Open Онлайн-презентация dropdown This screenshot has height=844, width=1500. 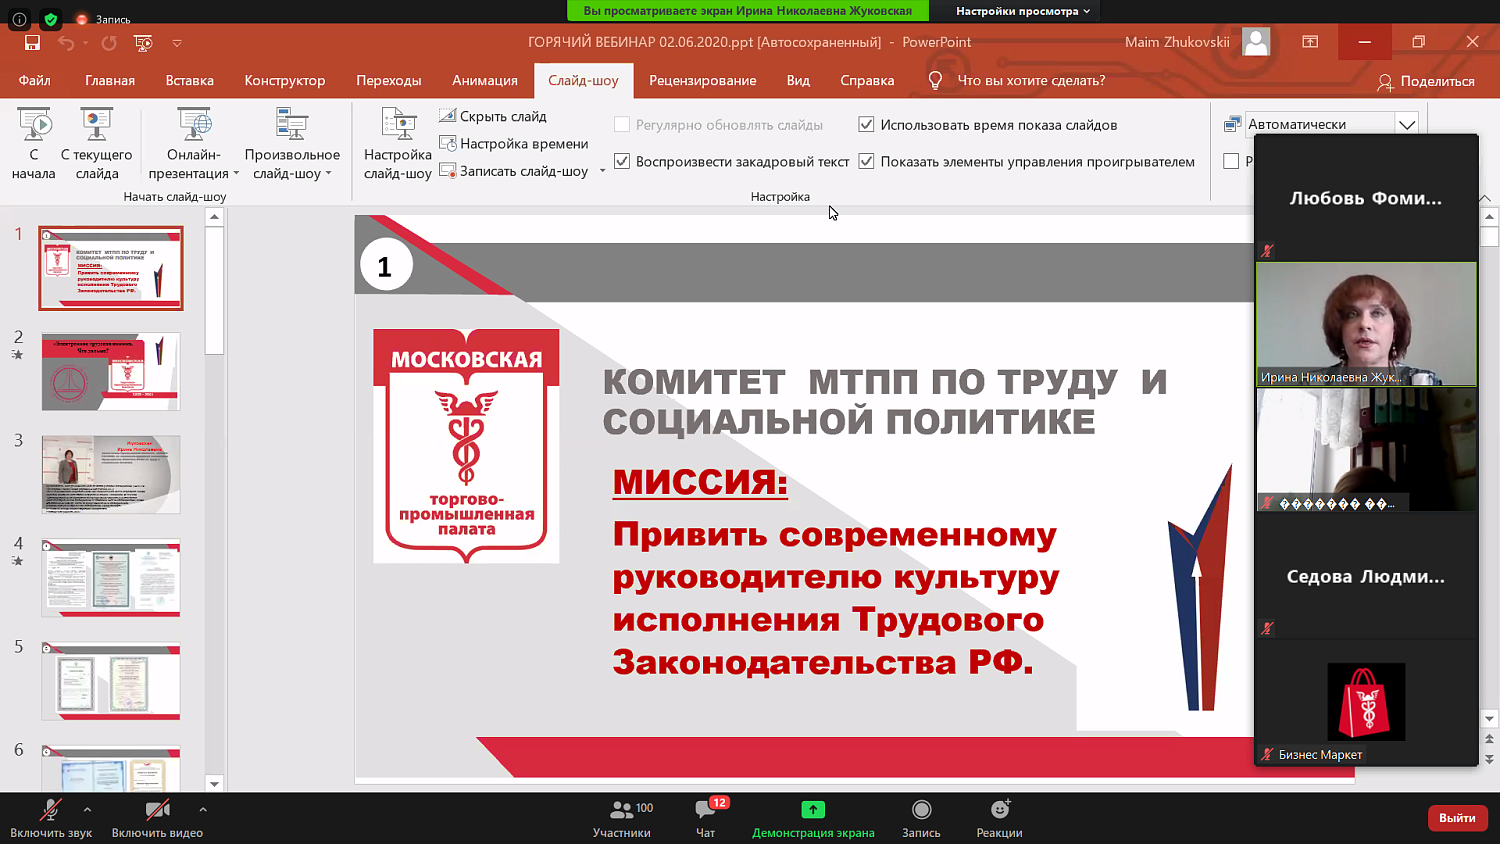pyautogui.click(x=194, y=144)
